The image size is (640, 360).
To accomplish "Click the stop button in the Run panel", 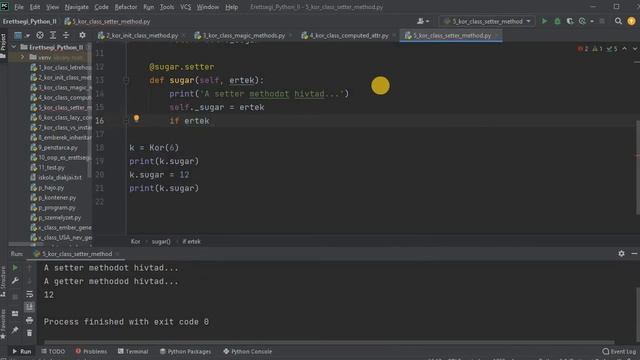I will (x=15, y=297).
